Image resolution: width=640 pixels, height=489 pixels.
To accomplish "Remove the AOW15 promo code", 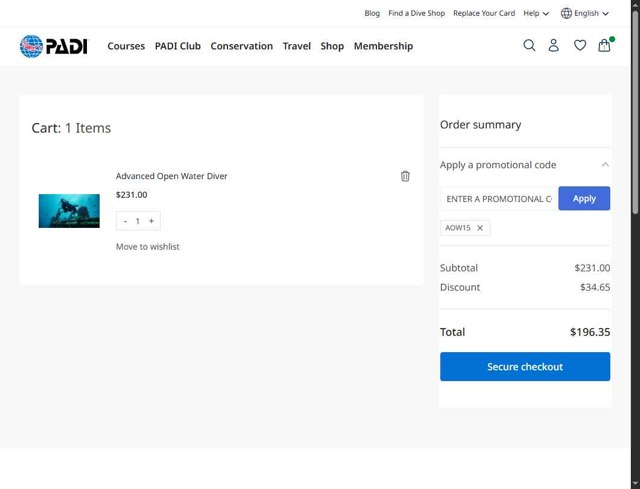I will click(480, 228).
